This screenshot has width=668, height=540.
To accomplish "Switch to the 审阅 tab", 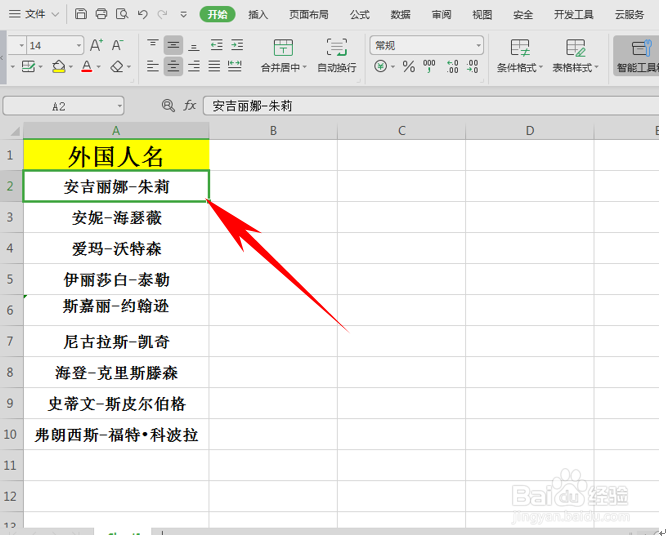I will click(x=441, y=14).
